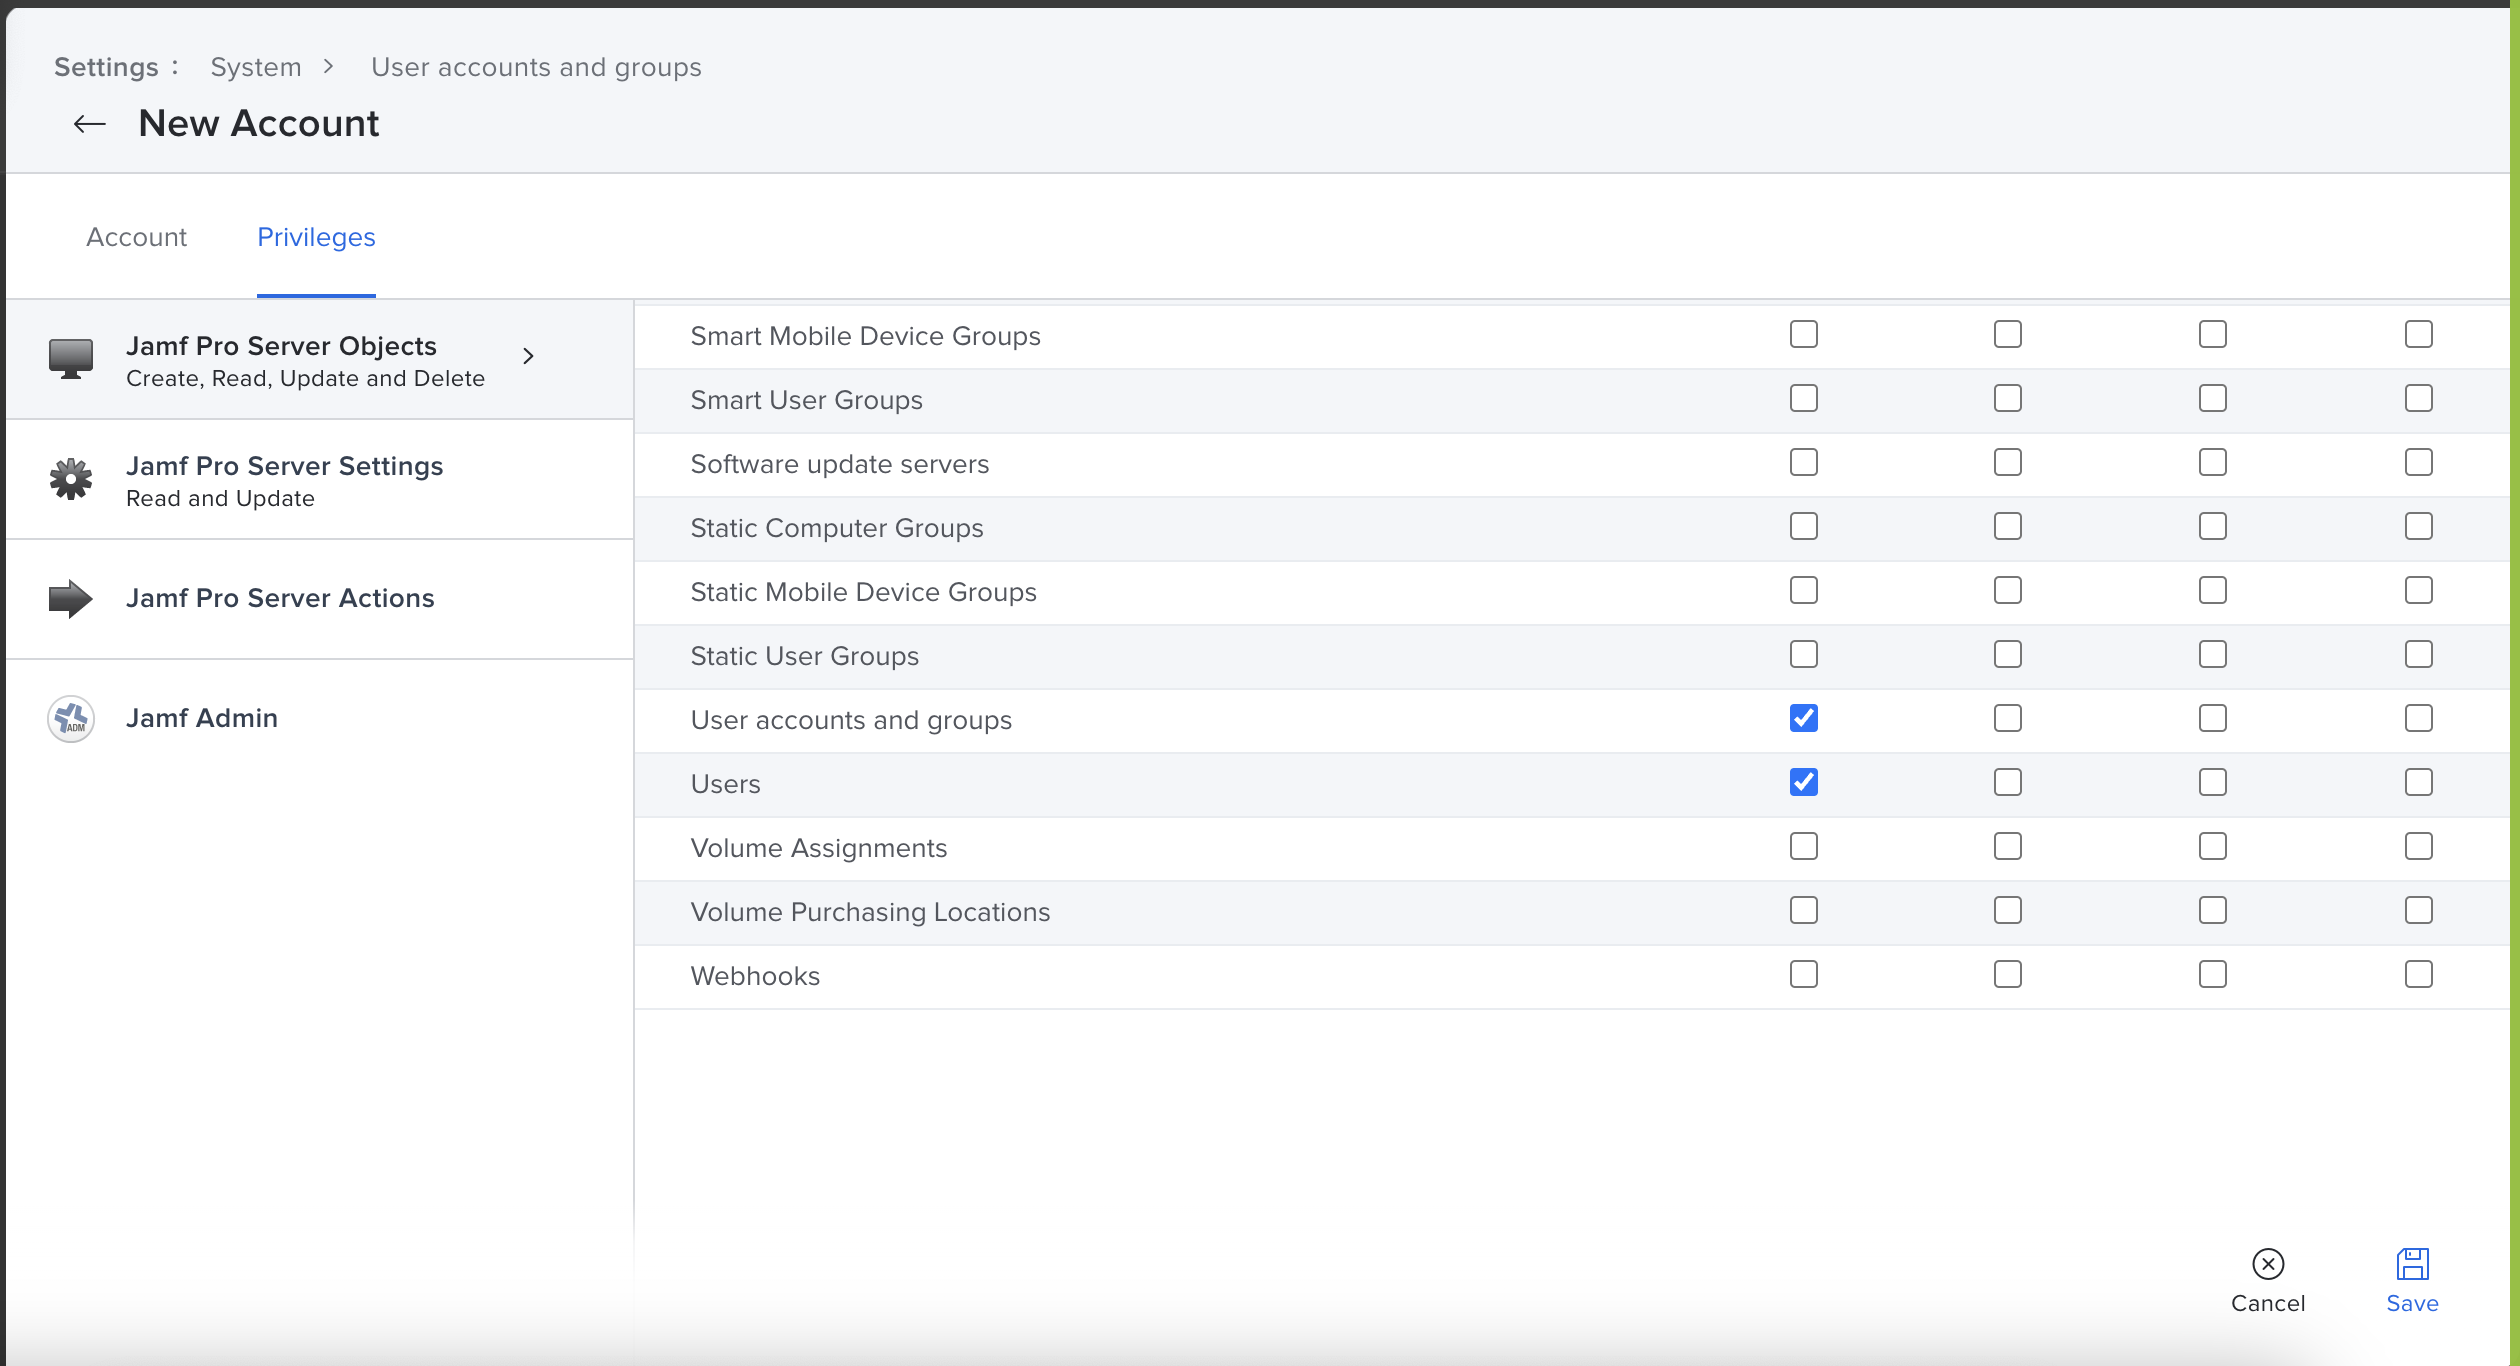Click Create, Read, Update and Delete subtitle
The height and width of the screenshot is (1366, 2520).
(x=305, y=379)
